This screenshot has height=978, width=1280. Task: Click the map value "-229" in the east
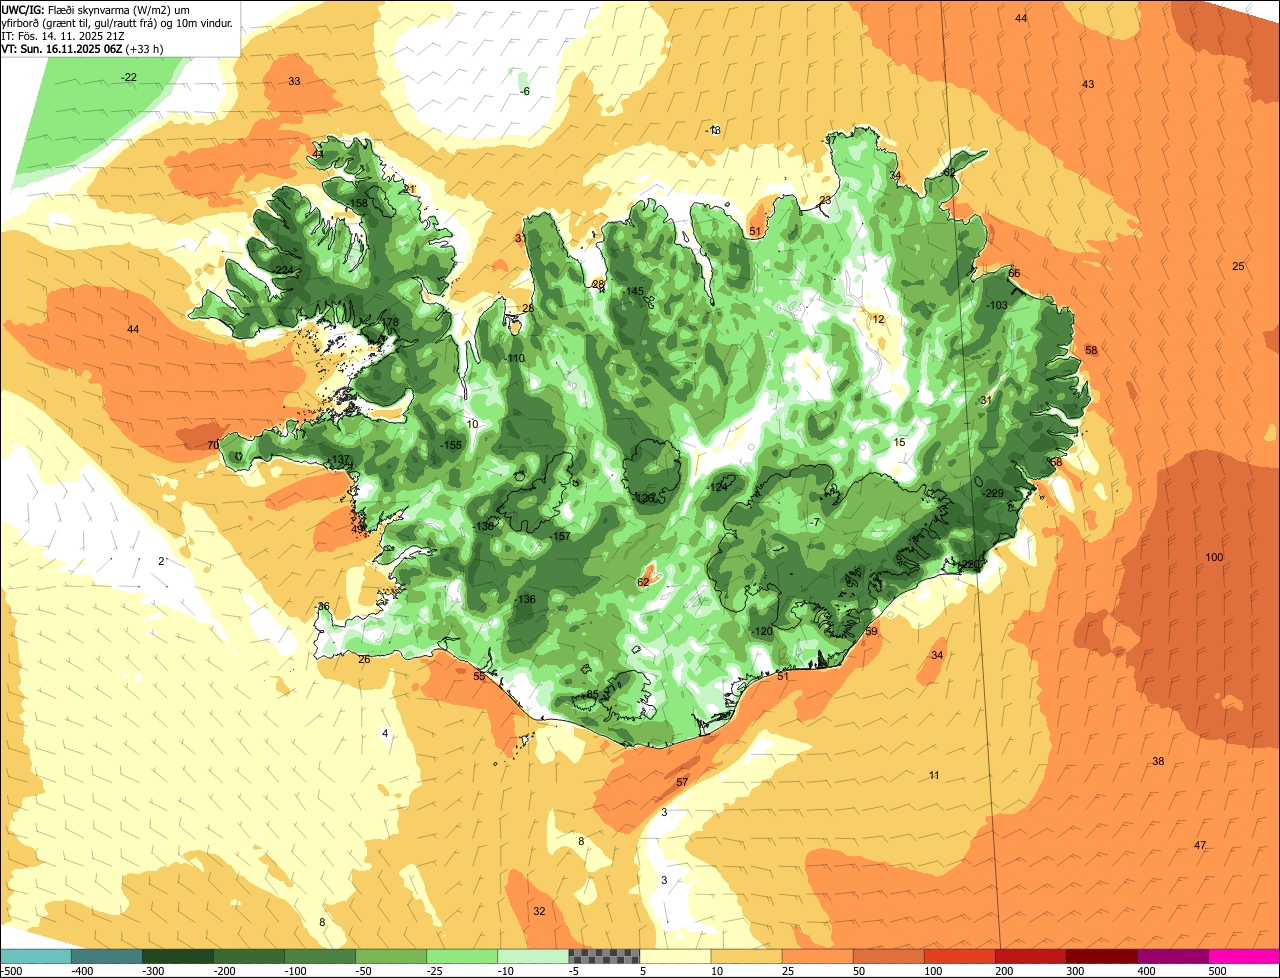tap(992, 493)
